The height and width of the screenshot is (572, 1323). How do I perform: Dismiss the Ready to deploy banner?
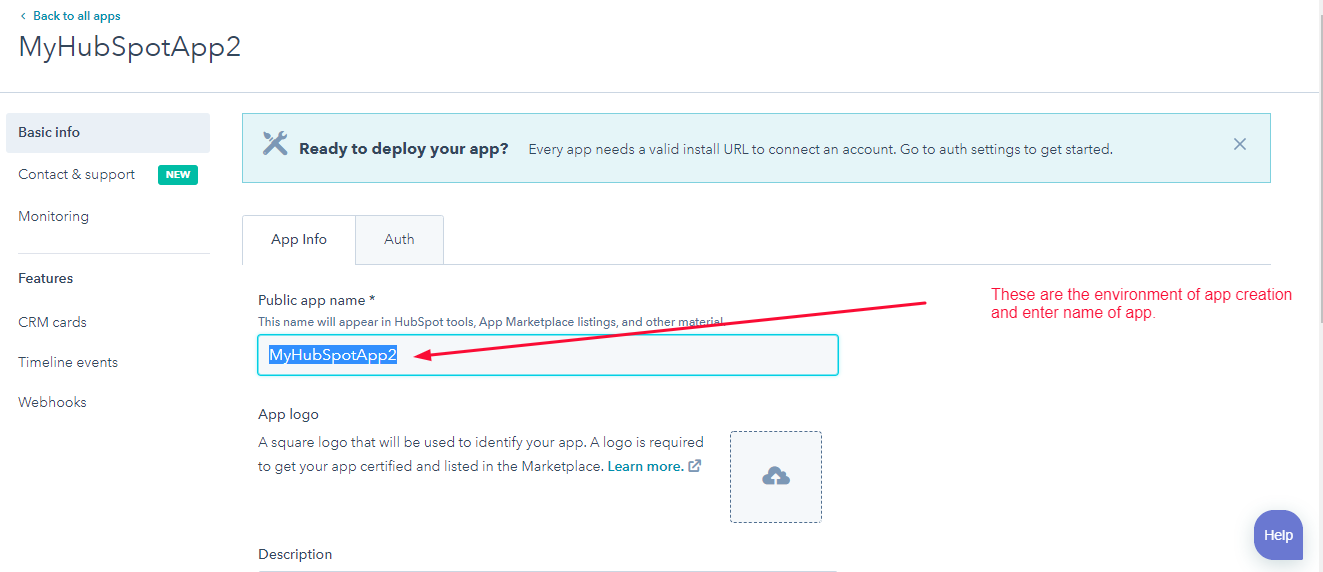coord(1240,144)
